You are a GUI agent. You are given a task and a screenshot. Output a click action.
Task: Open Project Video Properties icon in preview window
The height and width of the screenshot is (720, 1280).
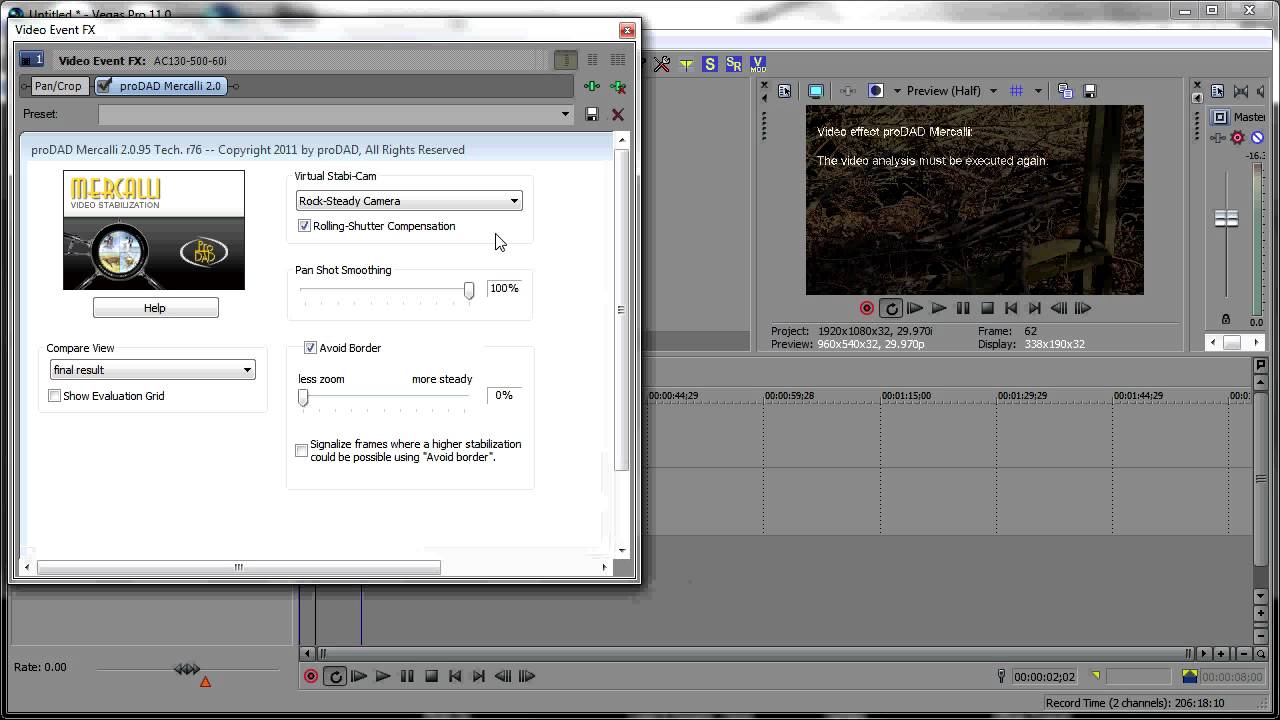coord(785,91)
